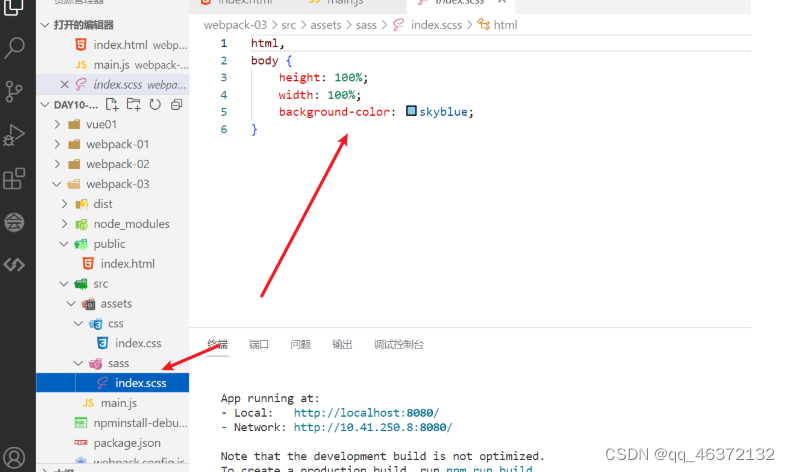Image resolution: width=790 pixels, height=472 pixels.
Task: Switch to the 调试控制台 panel tab
Action: pyautogui.click(x=399, y=345)
